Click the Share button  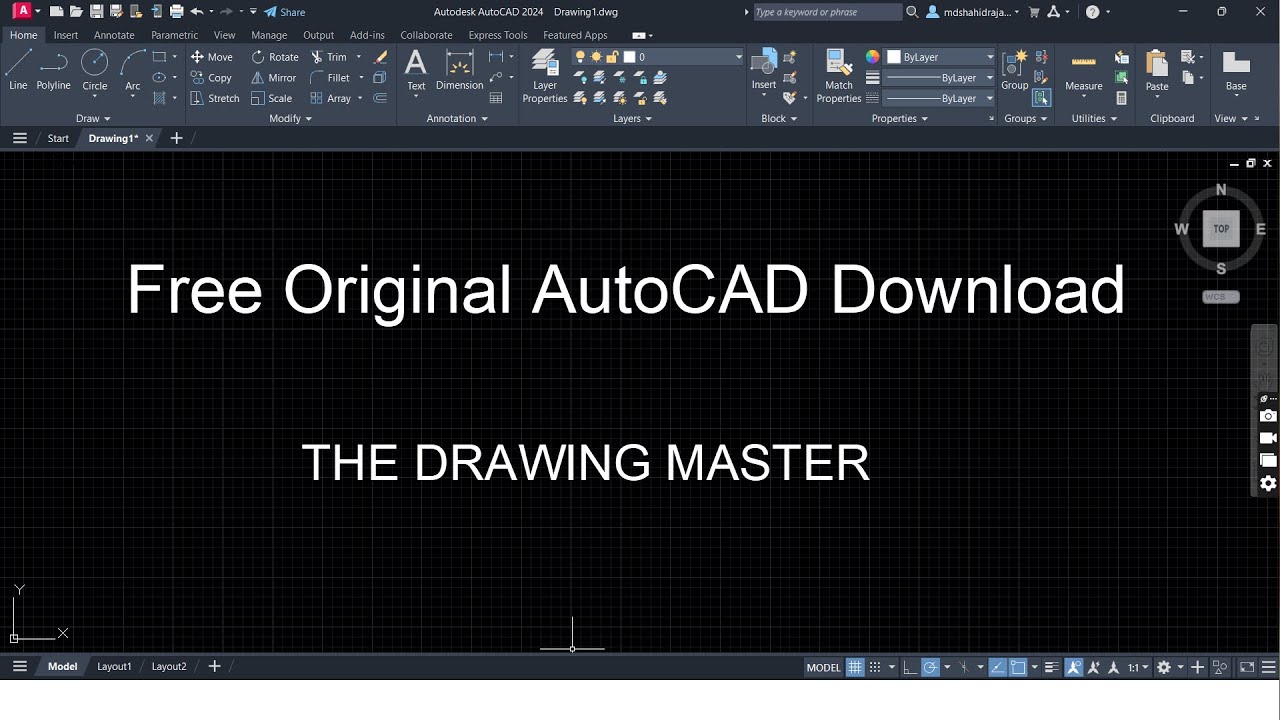point(285,12)
